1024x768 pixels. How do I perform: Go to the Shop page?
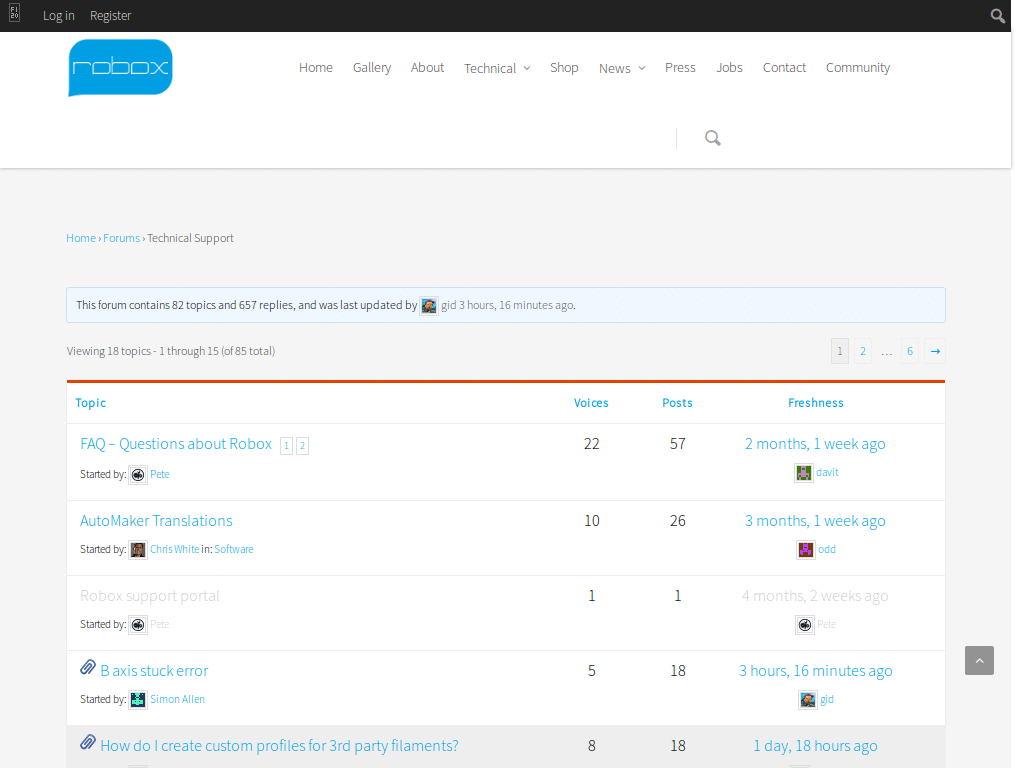(x=564, y=68)
